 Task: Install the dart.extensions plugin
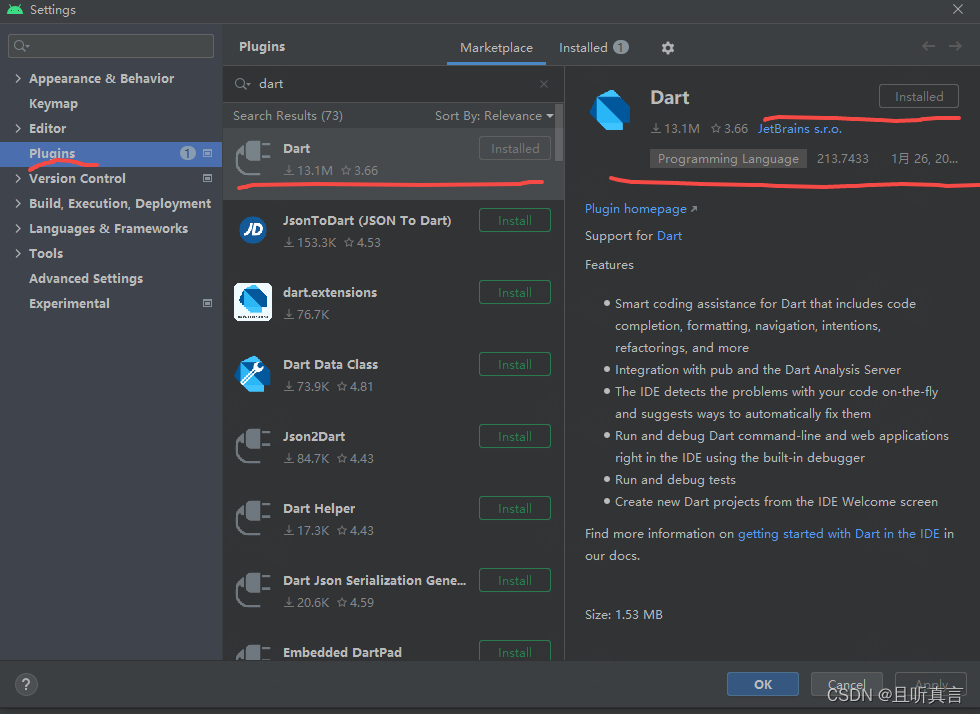click(514, 292)
